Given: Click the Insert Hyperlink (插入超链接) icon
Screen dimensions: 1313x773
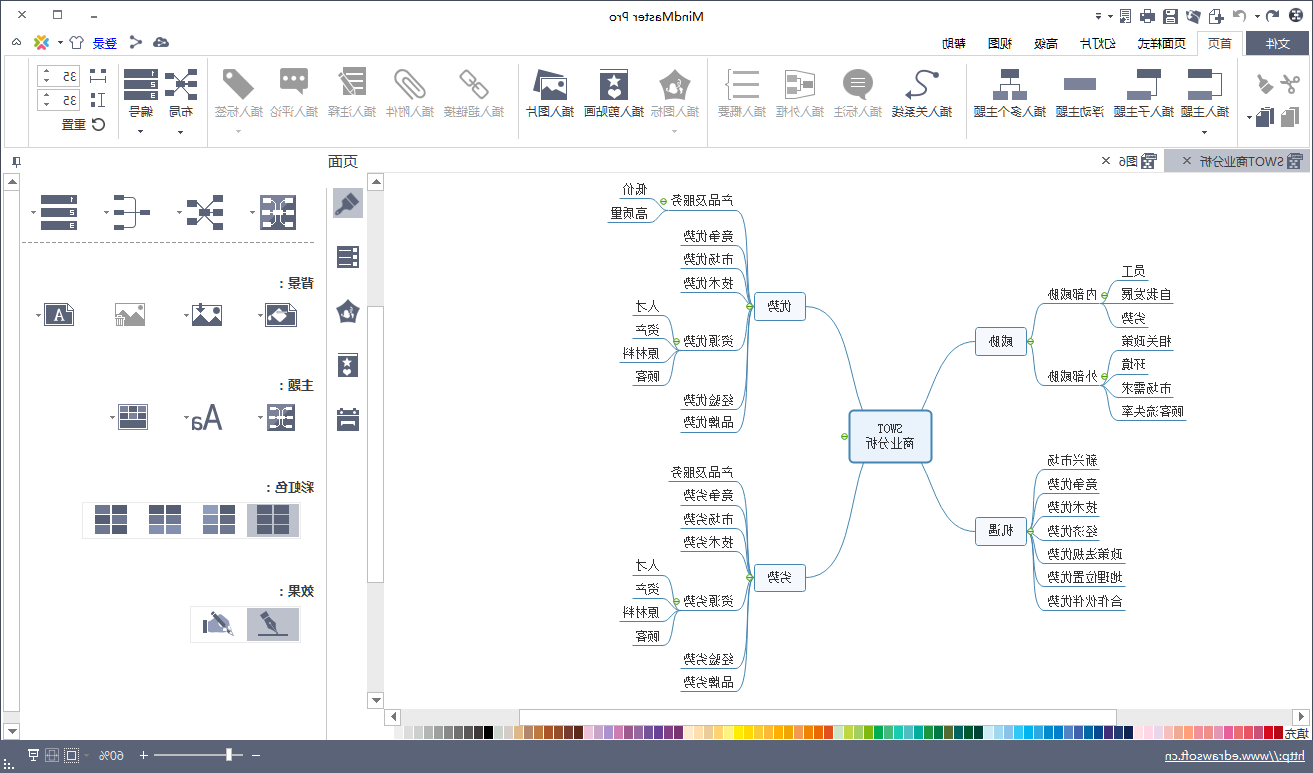Looking at the screenshot, I should click(473, 85).
